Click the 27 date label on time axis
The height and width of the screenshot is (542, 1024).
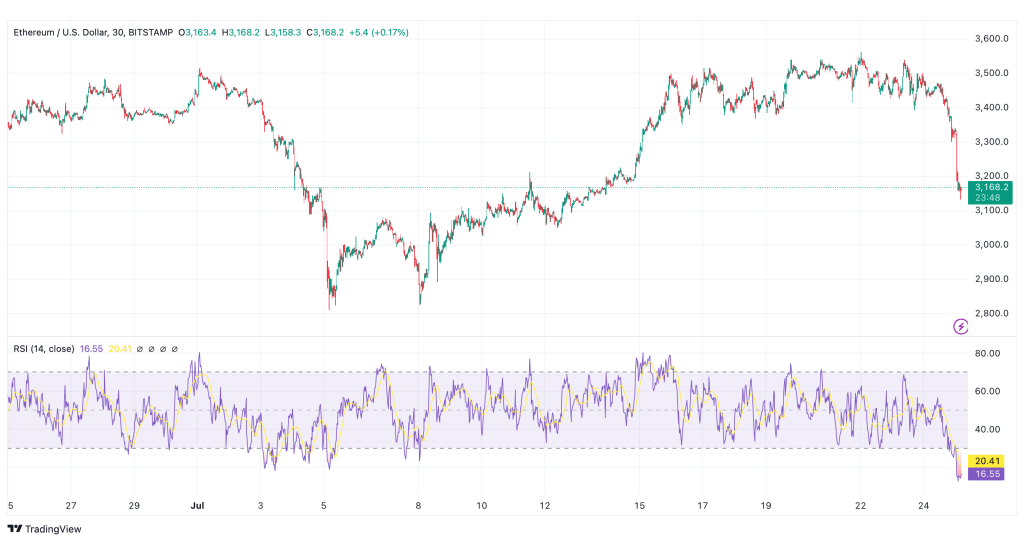point(71,505)
